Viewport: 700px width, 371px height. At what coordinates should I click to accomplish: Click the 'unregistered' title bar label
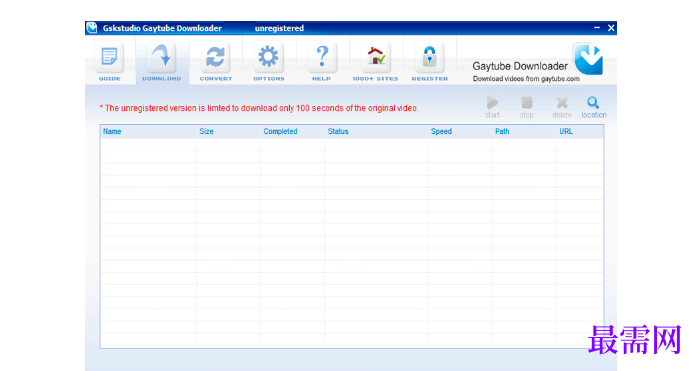coord(279,28)
